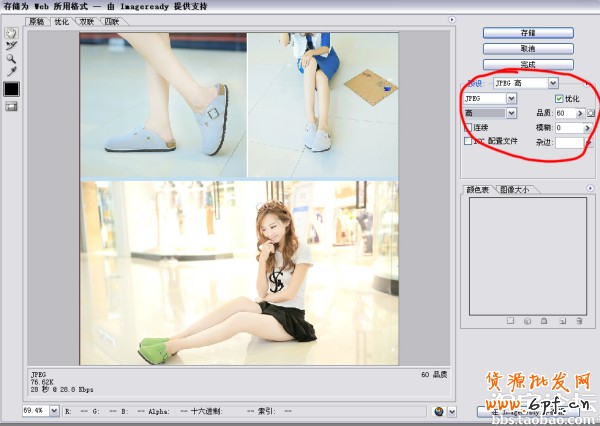Click the 取消 (Cancel) button

click(x=527, y=47)
